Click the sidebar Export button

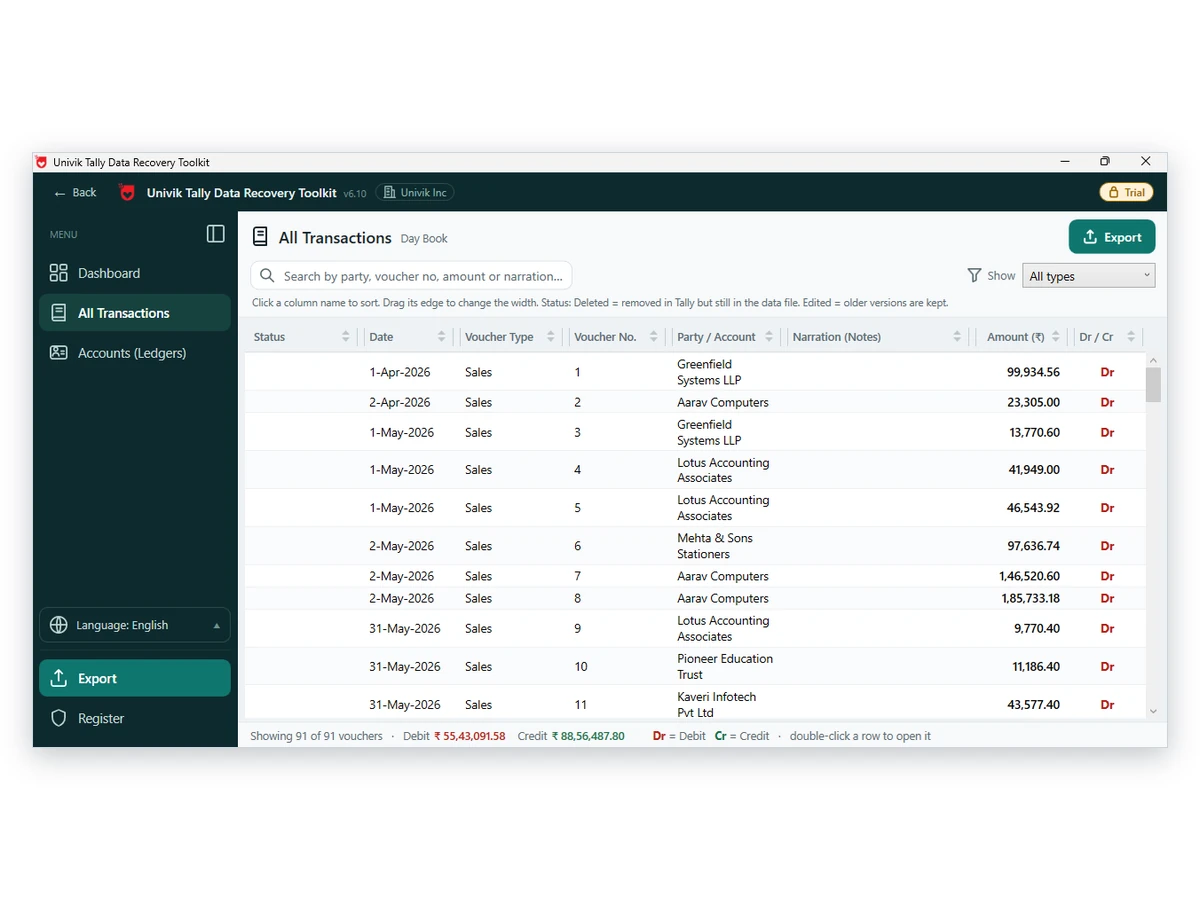coord(135,678)
